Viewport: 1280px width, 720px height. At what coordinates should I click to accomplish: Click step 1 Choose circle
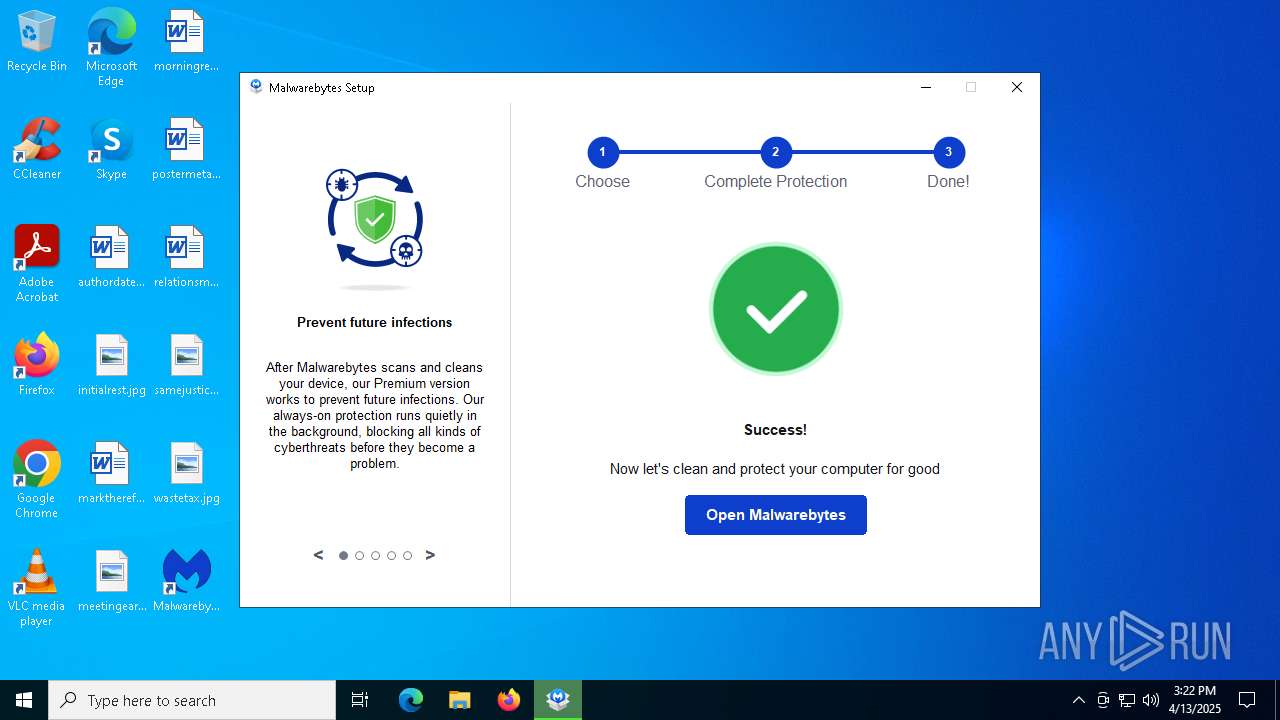click(602, 152)
